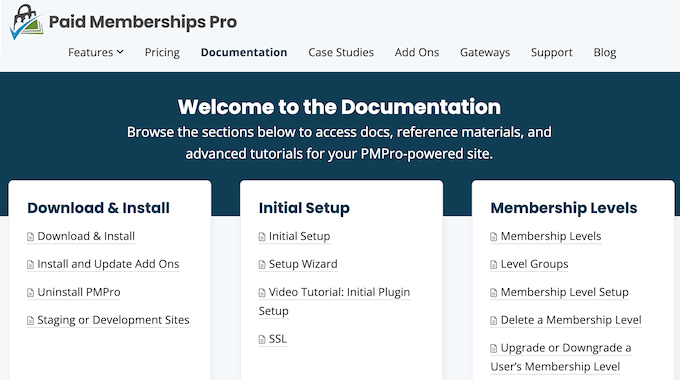This screenshot has width=680, height=380.
Task: Open the Pricing menu item
Action: point(162,52)
